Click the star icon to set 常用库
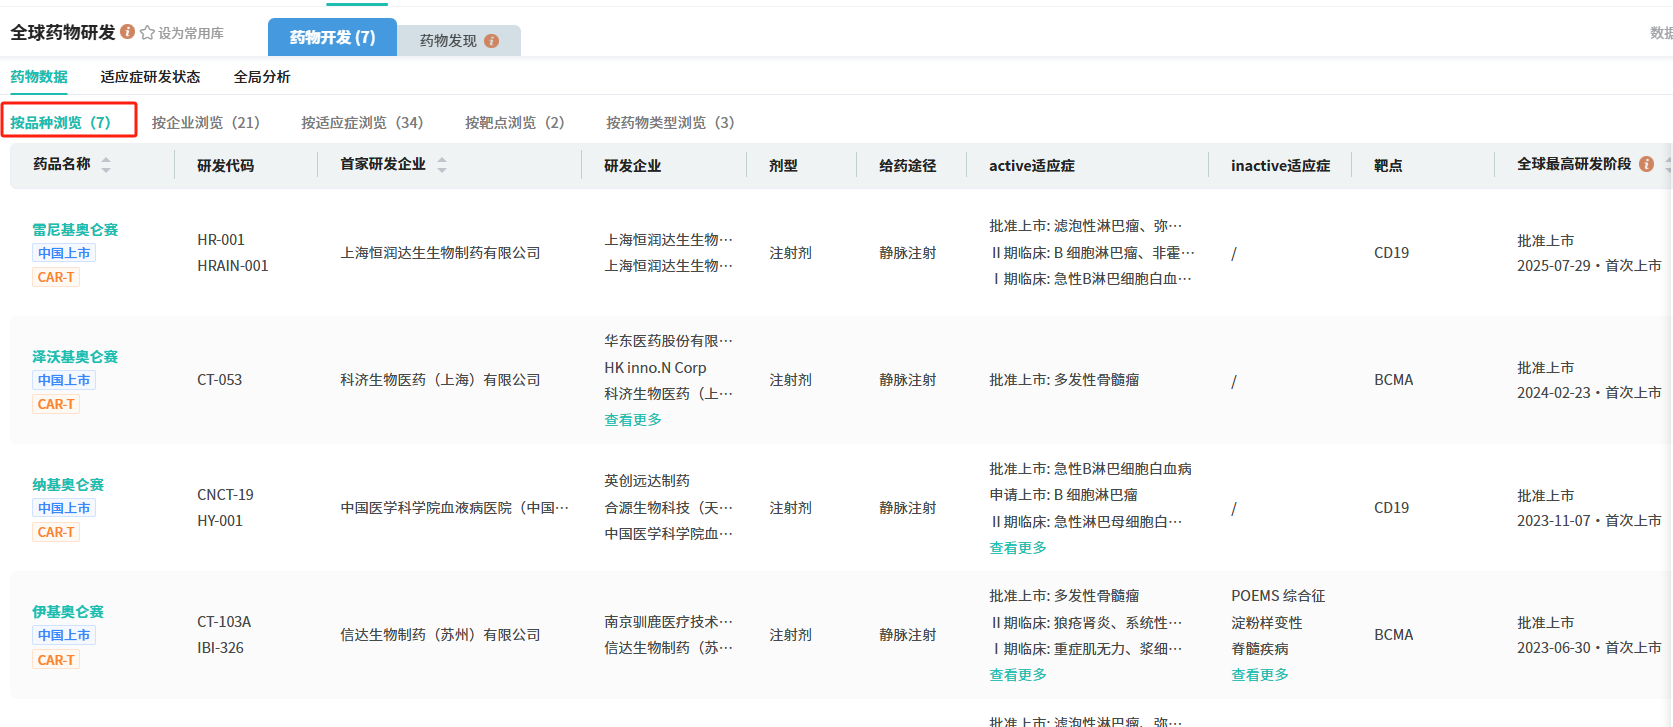Image resolution: width=1673 pixels, height=727 pixels. tap(148, 33)
